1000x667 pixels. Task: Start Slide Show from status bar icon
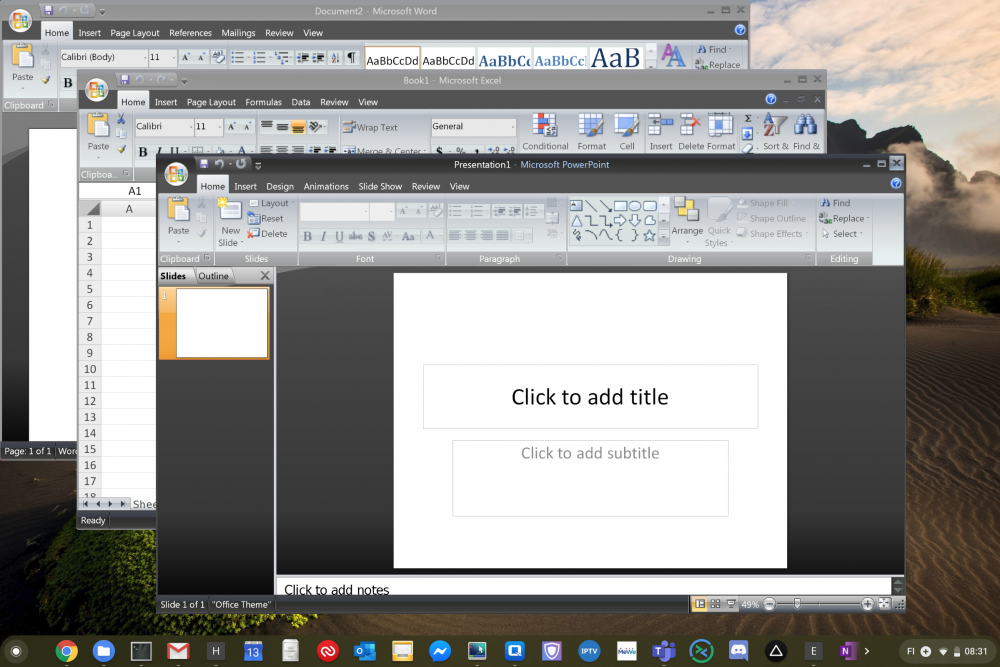(x=731, y=604)
